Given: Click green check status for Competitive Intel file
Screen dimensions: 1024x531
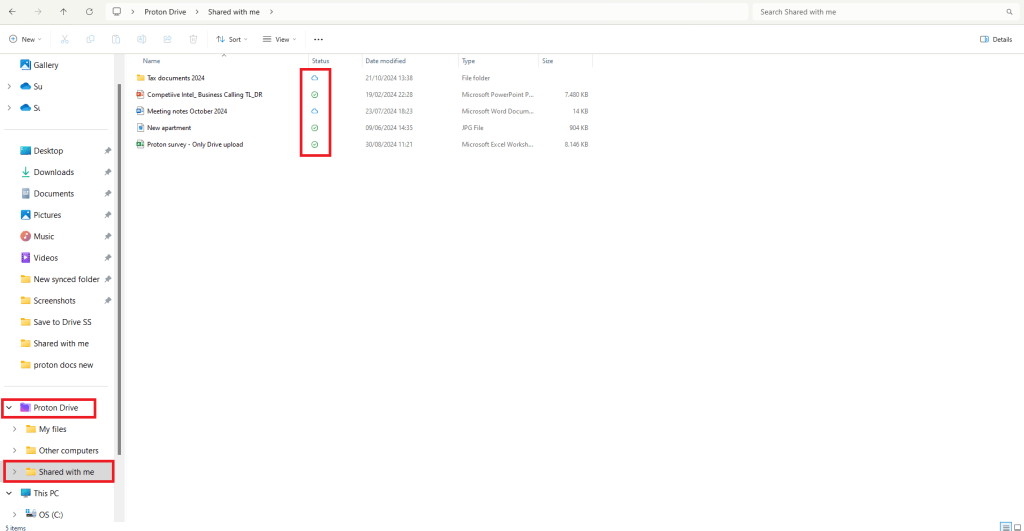Looking at the screenshot, I should coord(315,95).
